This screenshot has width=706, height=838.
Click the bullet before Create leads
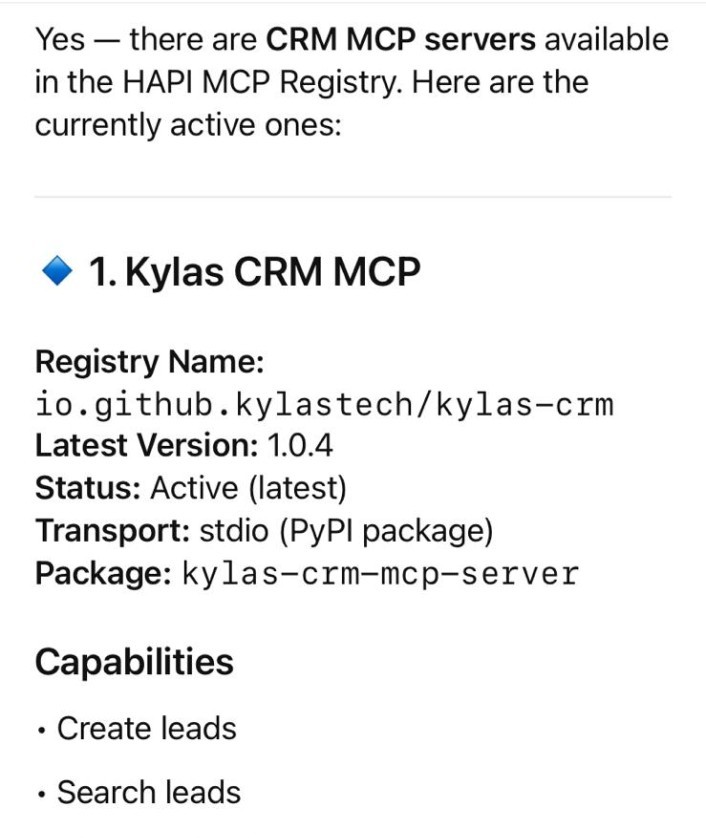(x=41, y=731)
